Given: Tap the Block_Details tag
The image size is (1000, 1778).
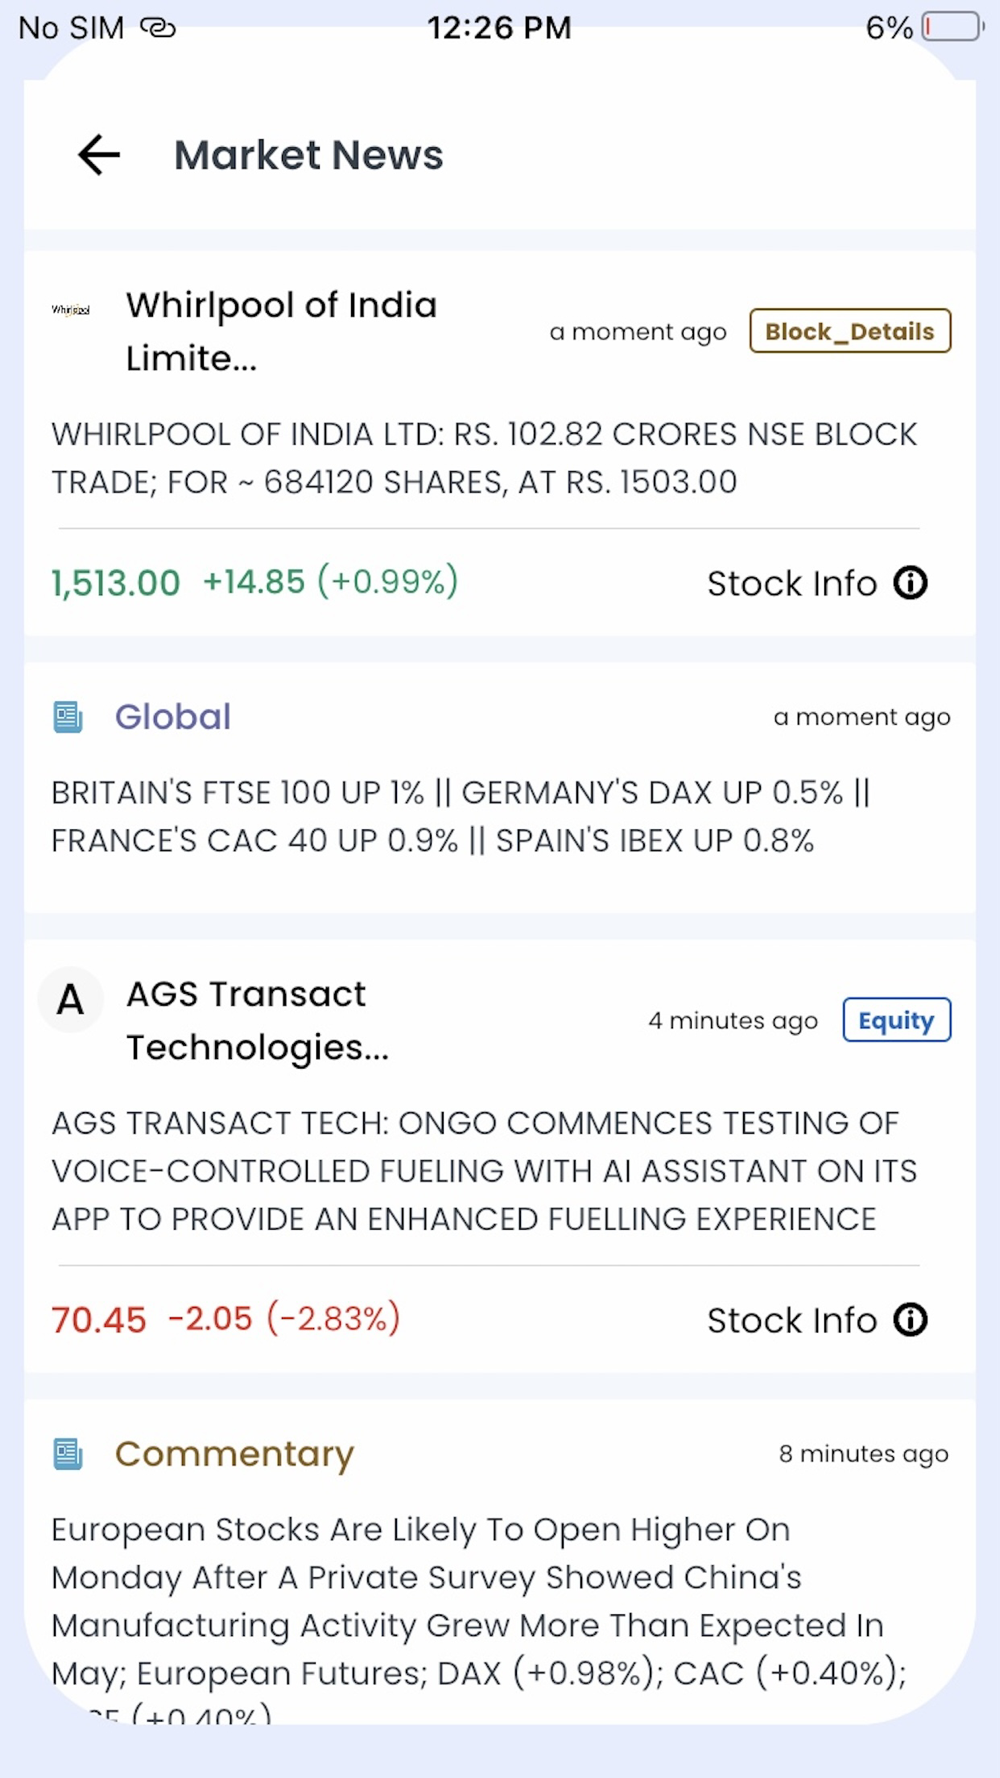Looking at the screenshot, I should point(850,331).
